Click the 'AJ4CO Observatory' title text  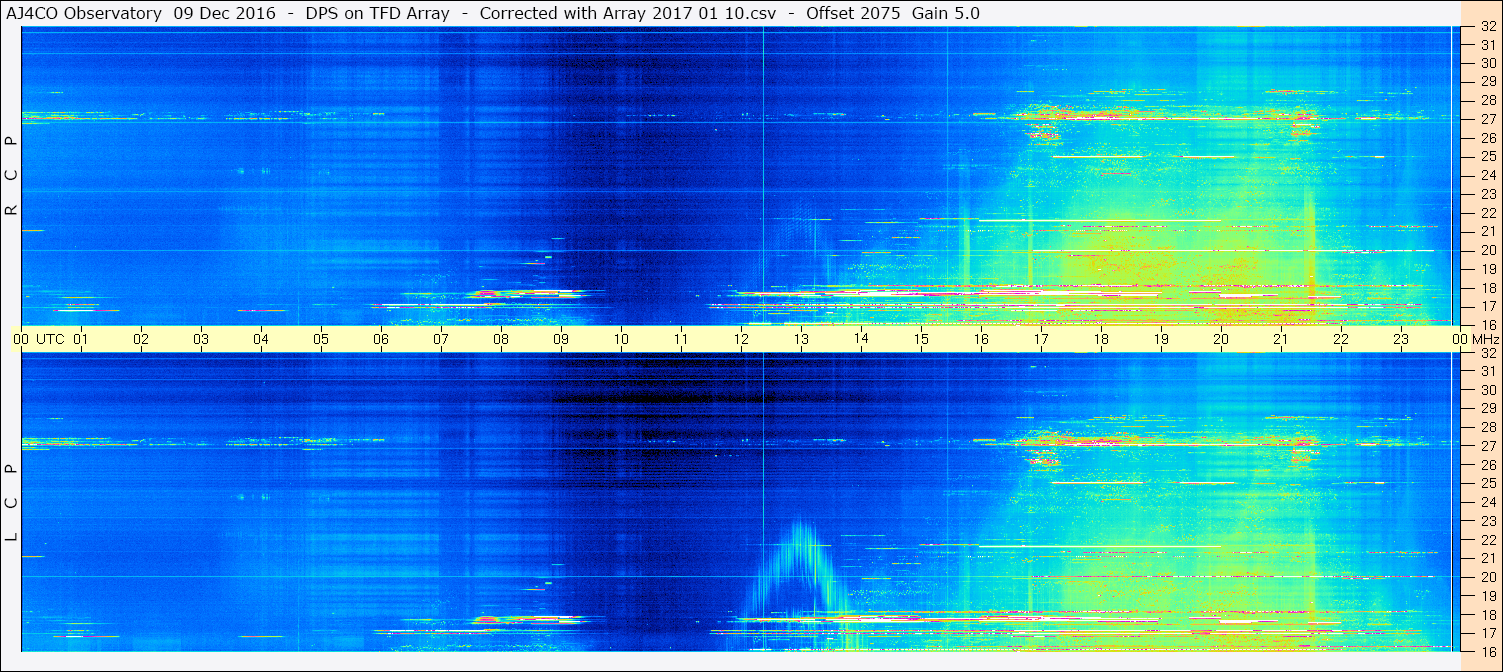click(84, 13)
